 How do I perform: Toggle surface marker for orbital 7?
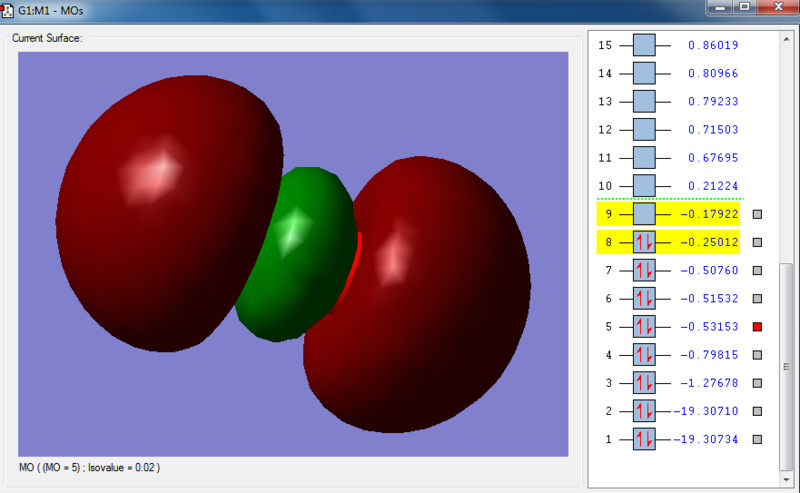pos(758,270)
